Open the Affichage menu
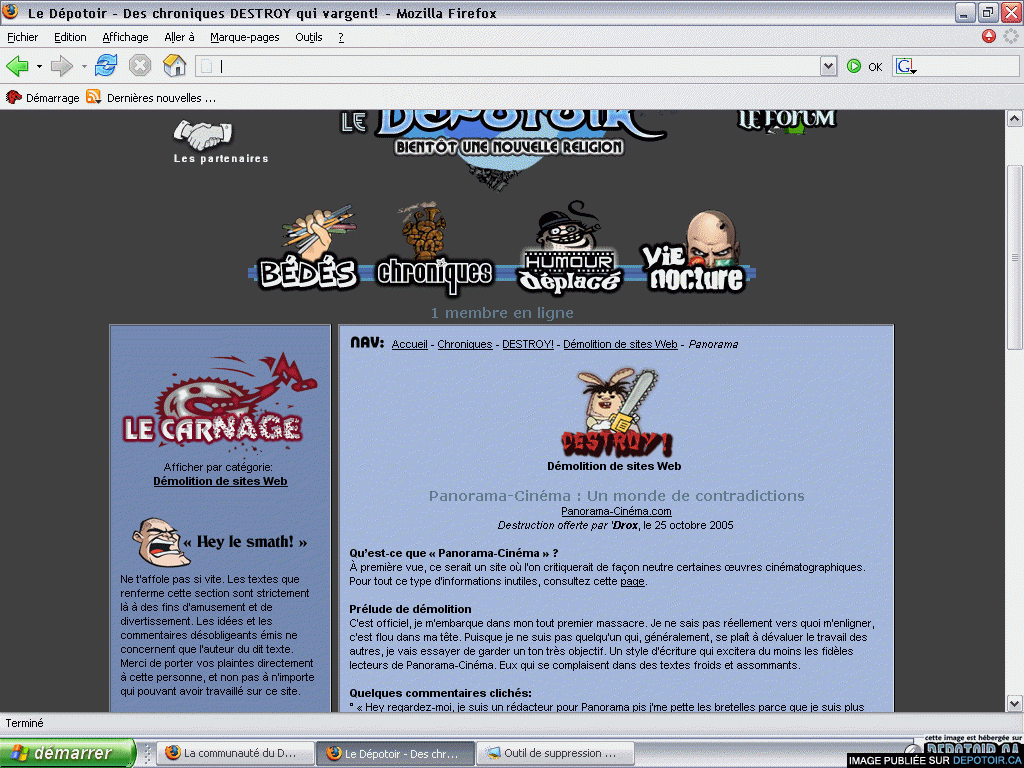Viewport: 1024px width, 768px height. coord(125,37)
